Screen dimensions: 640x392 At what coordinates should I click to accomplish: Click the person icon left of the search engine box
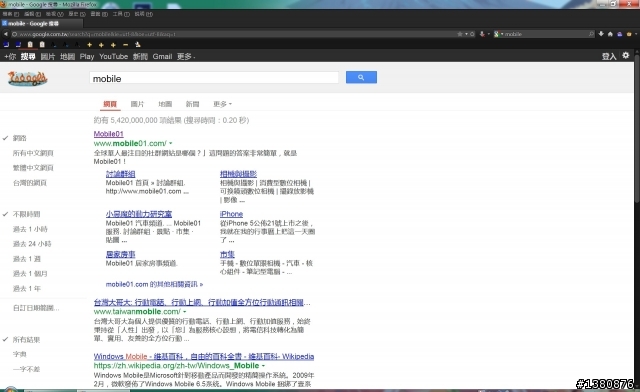(x=482, y=34)
